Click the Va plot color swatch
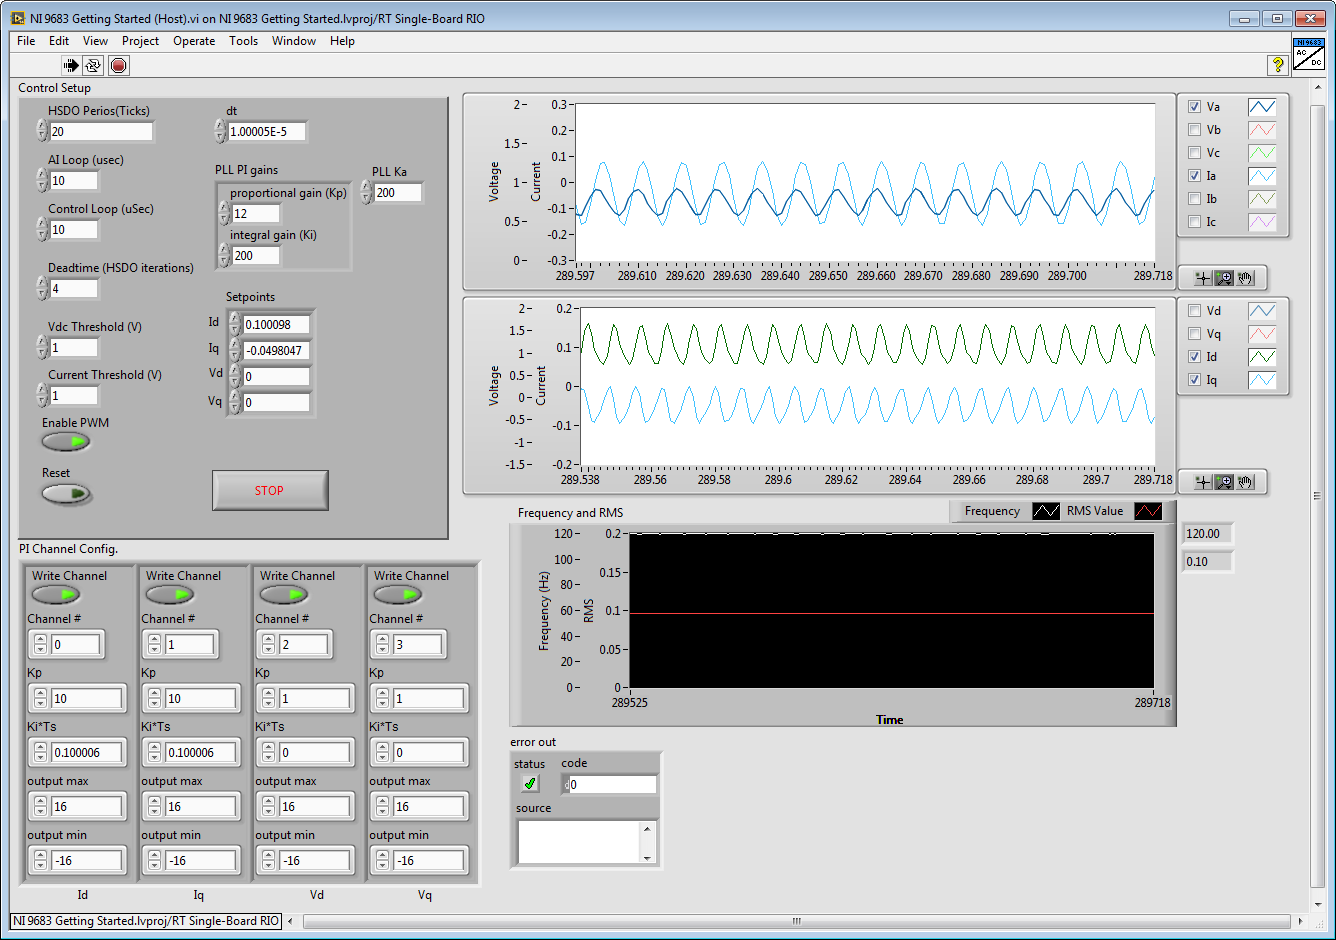Viewport: 1336px width, 940px height. point(1262,107)
